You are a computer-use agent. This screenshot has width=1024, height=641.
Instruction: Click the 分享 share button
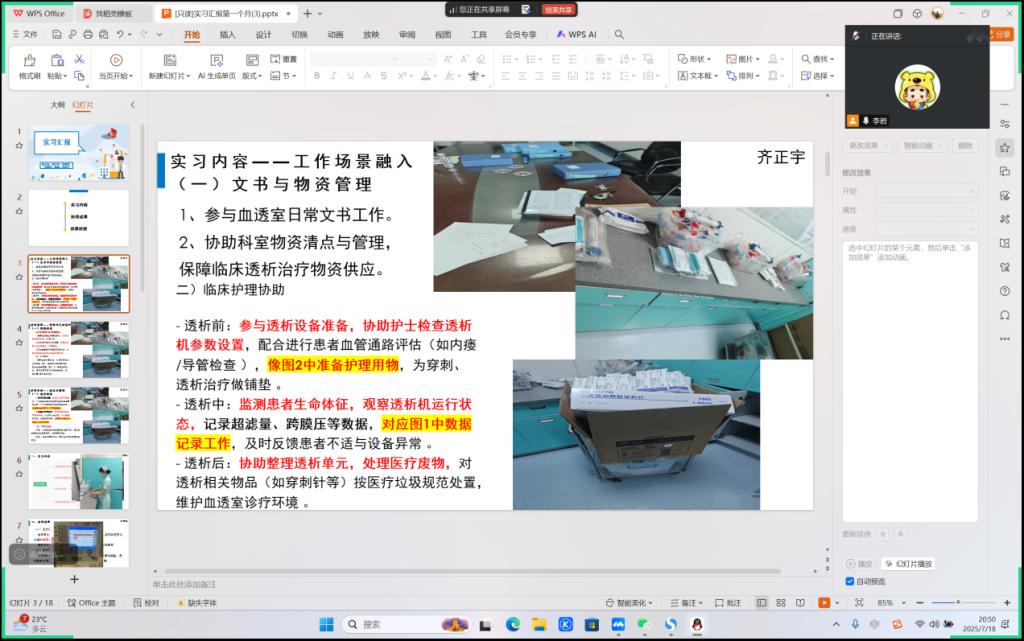coord(1001,34)
